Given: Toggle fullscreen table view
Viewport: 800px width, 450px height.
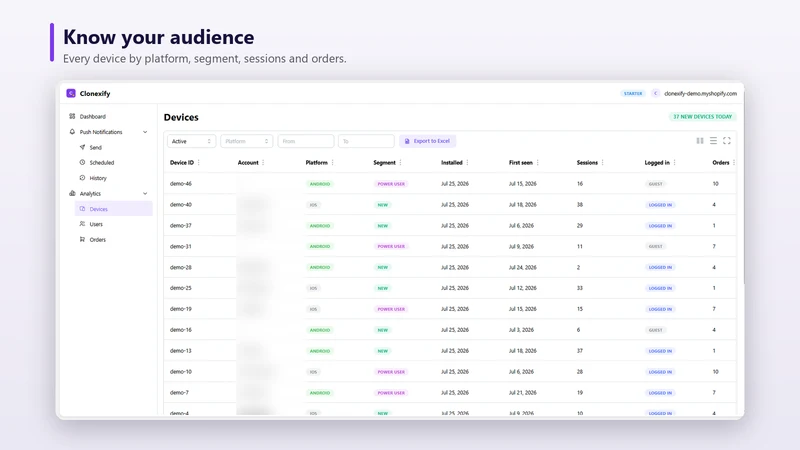Looking at the screenshot, I should [727, 141].
